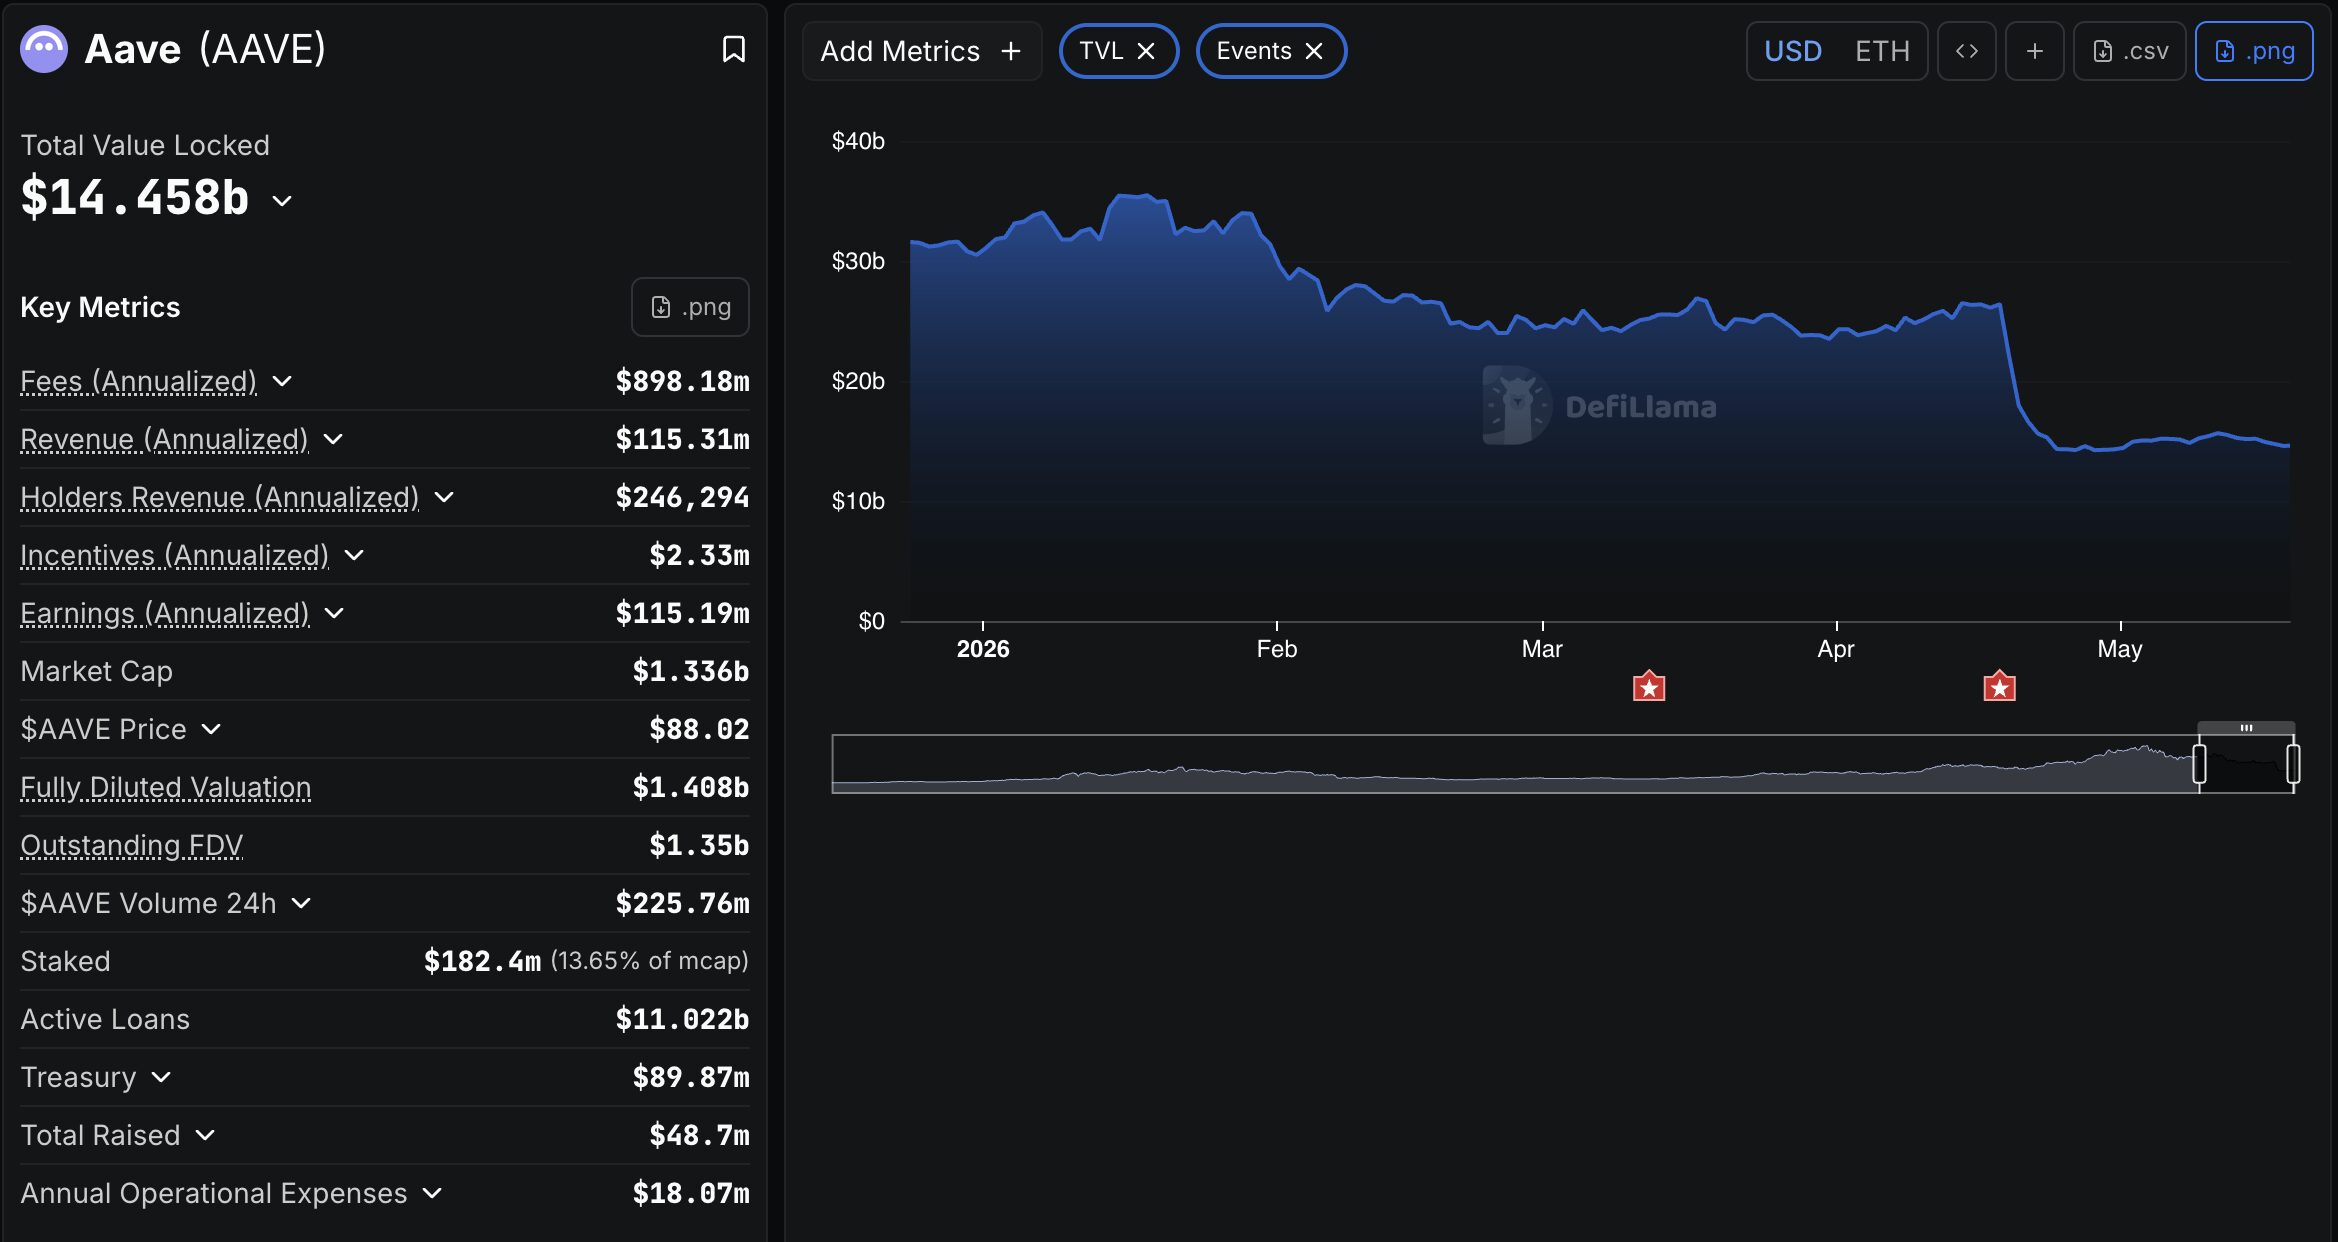
Task: Click the Key Metrics heading
Action: coord(100,307)
